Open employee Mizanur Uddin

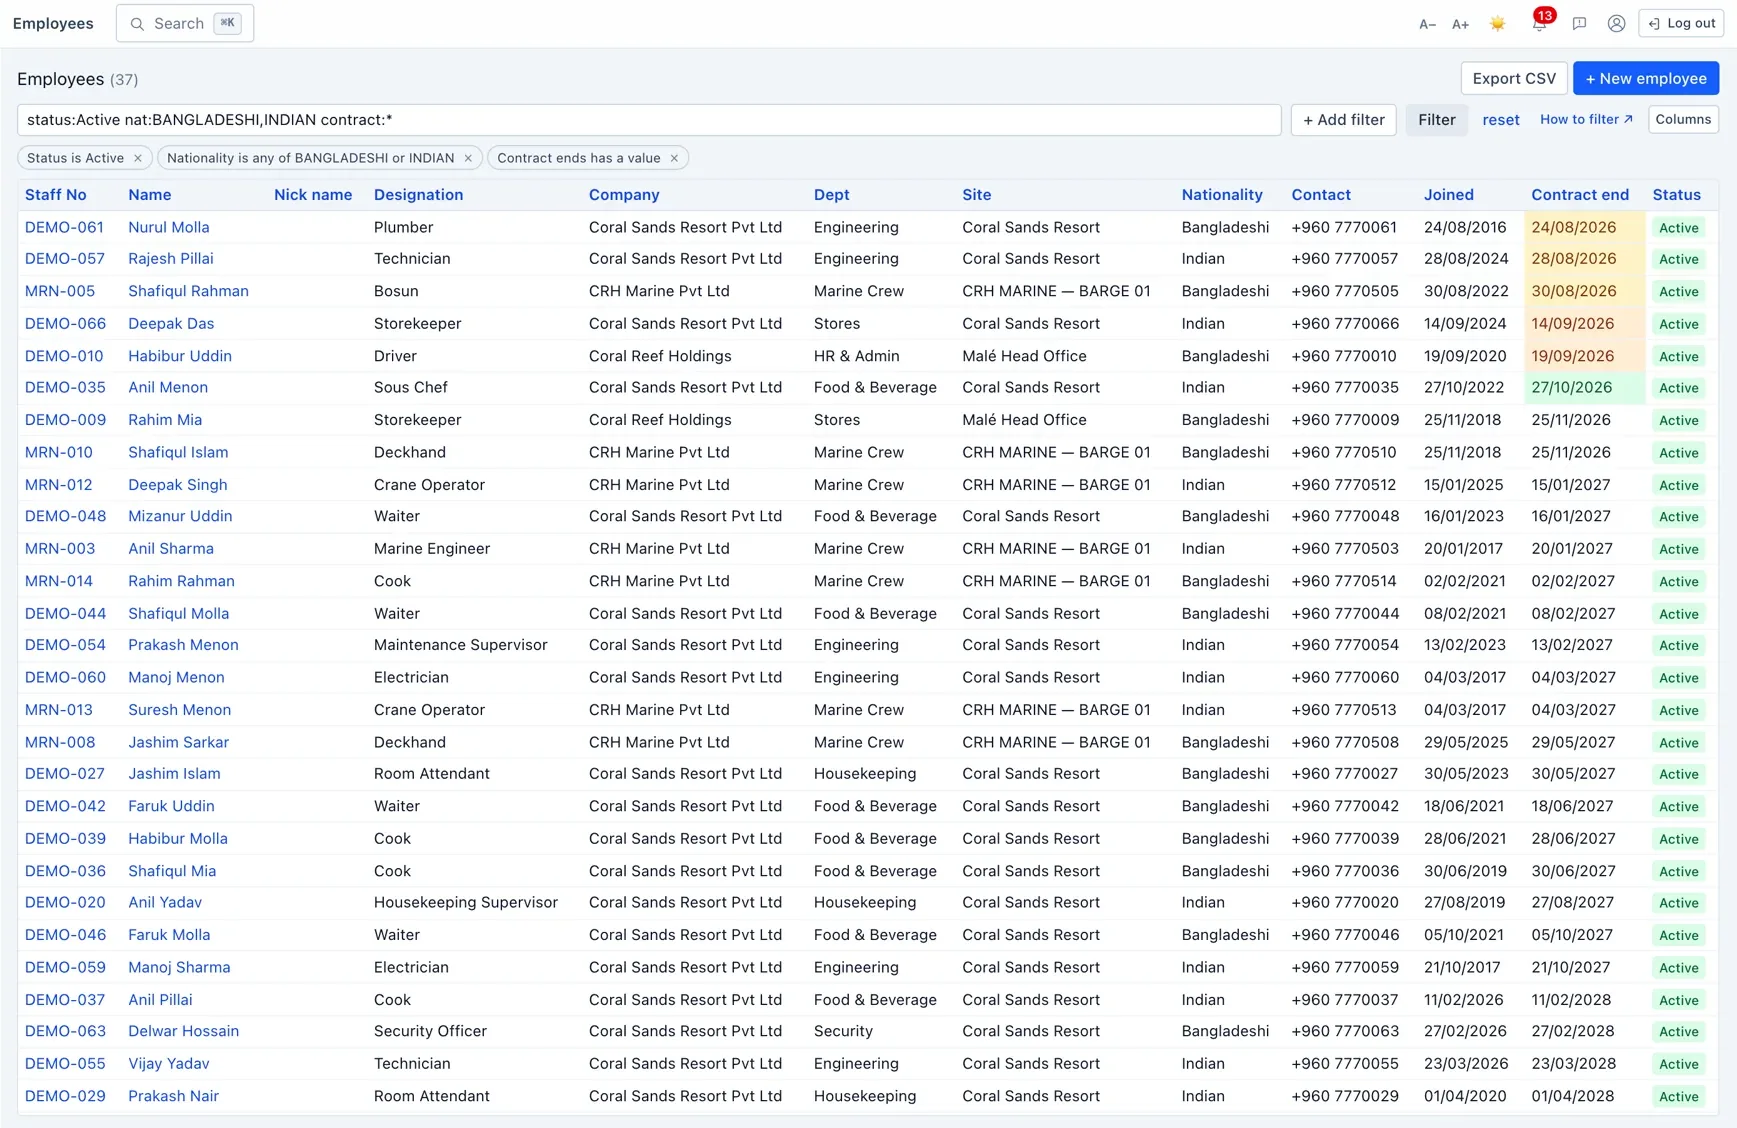pyautogui.click(x=180, y=517)
